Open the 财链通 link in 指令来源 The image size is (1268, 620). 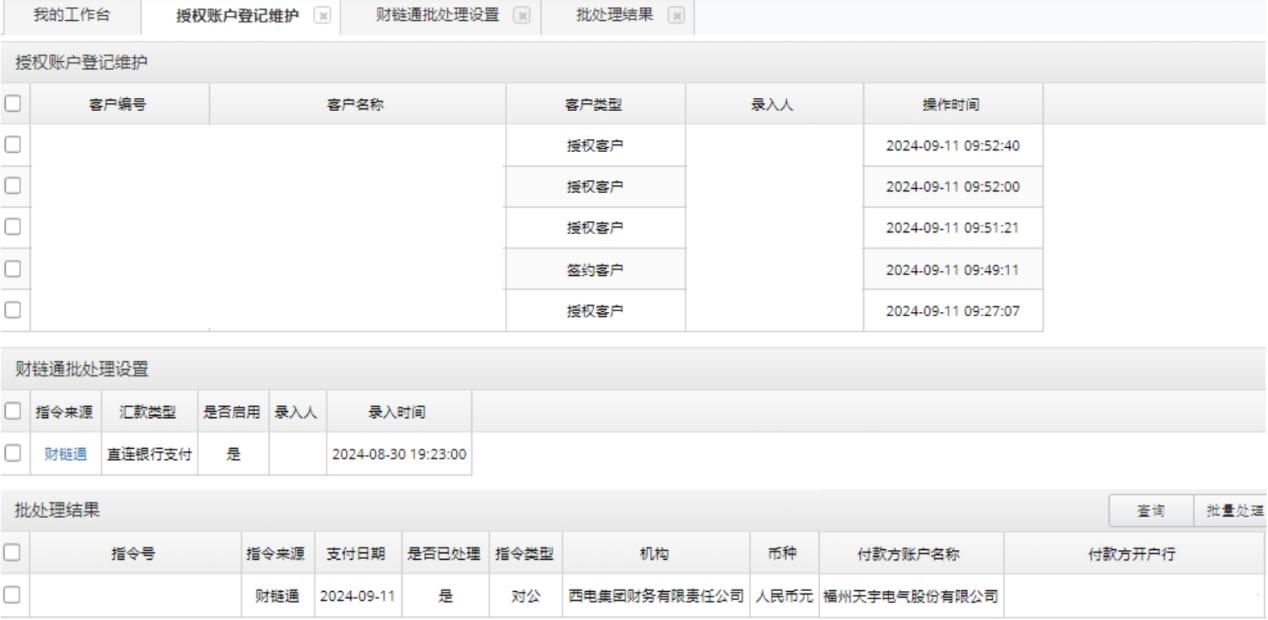64,453
